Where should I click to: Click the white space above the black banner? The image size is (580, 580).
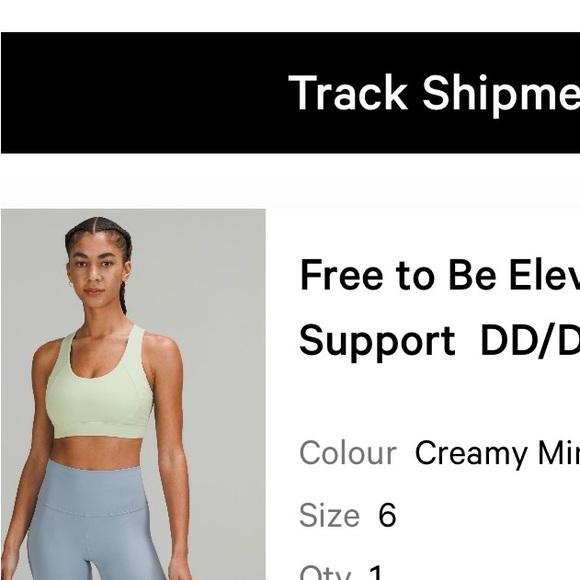(x=290, y=16)
